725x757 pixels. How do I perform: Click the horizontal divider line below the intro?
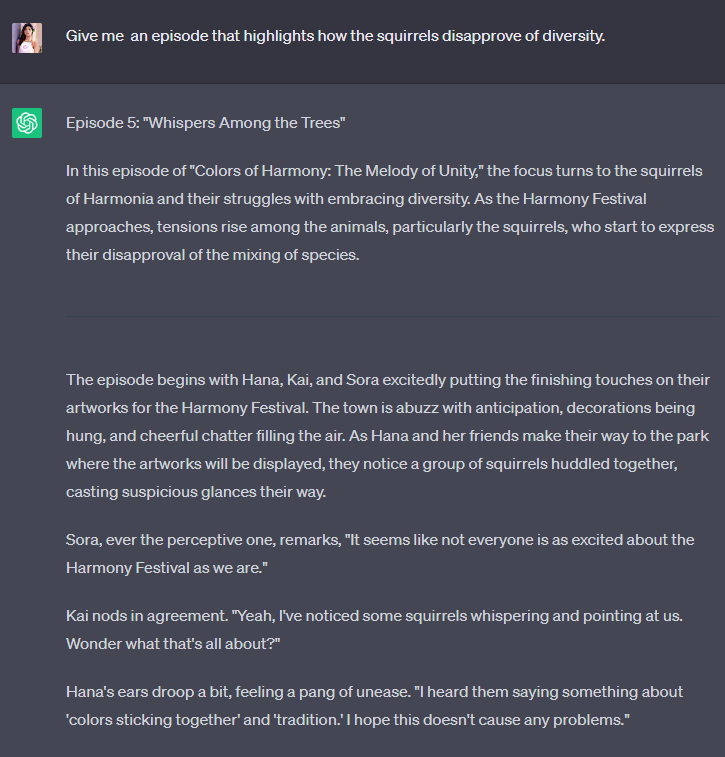pos(392,316)
